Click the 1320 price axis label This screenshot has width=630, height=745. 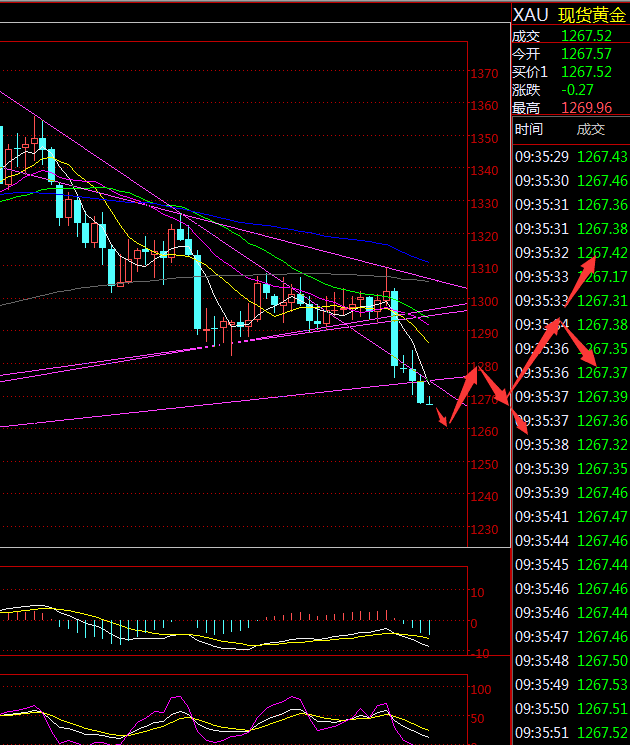(484, 236)
